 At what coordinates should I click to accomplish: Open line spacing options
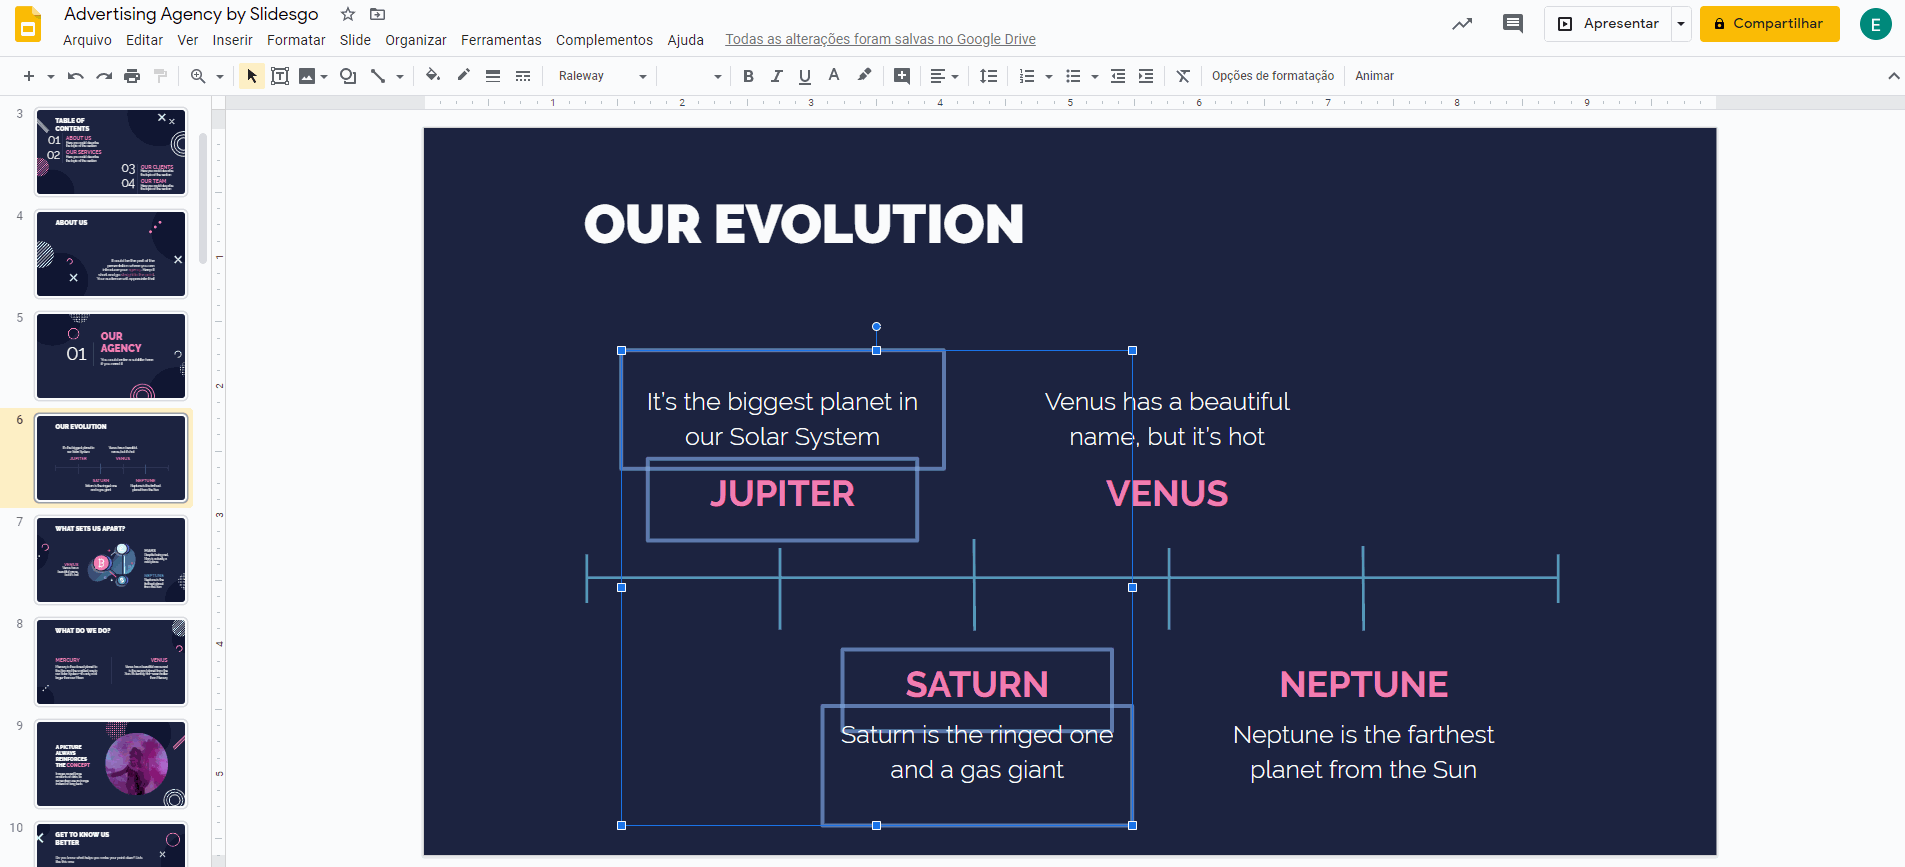pos(988,76)
